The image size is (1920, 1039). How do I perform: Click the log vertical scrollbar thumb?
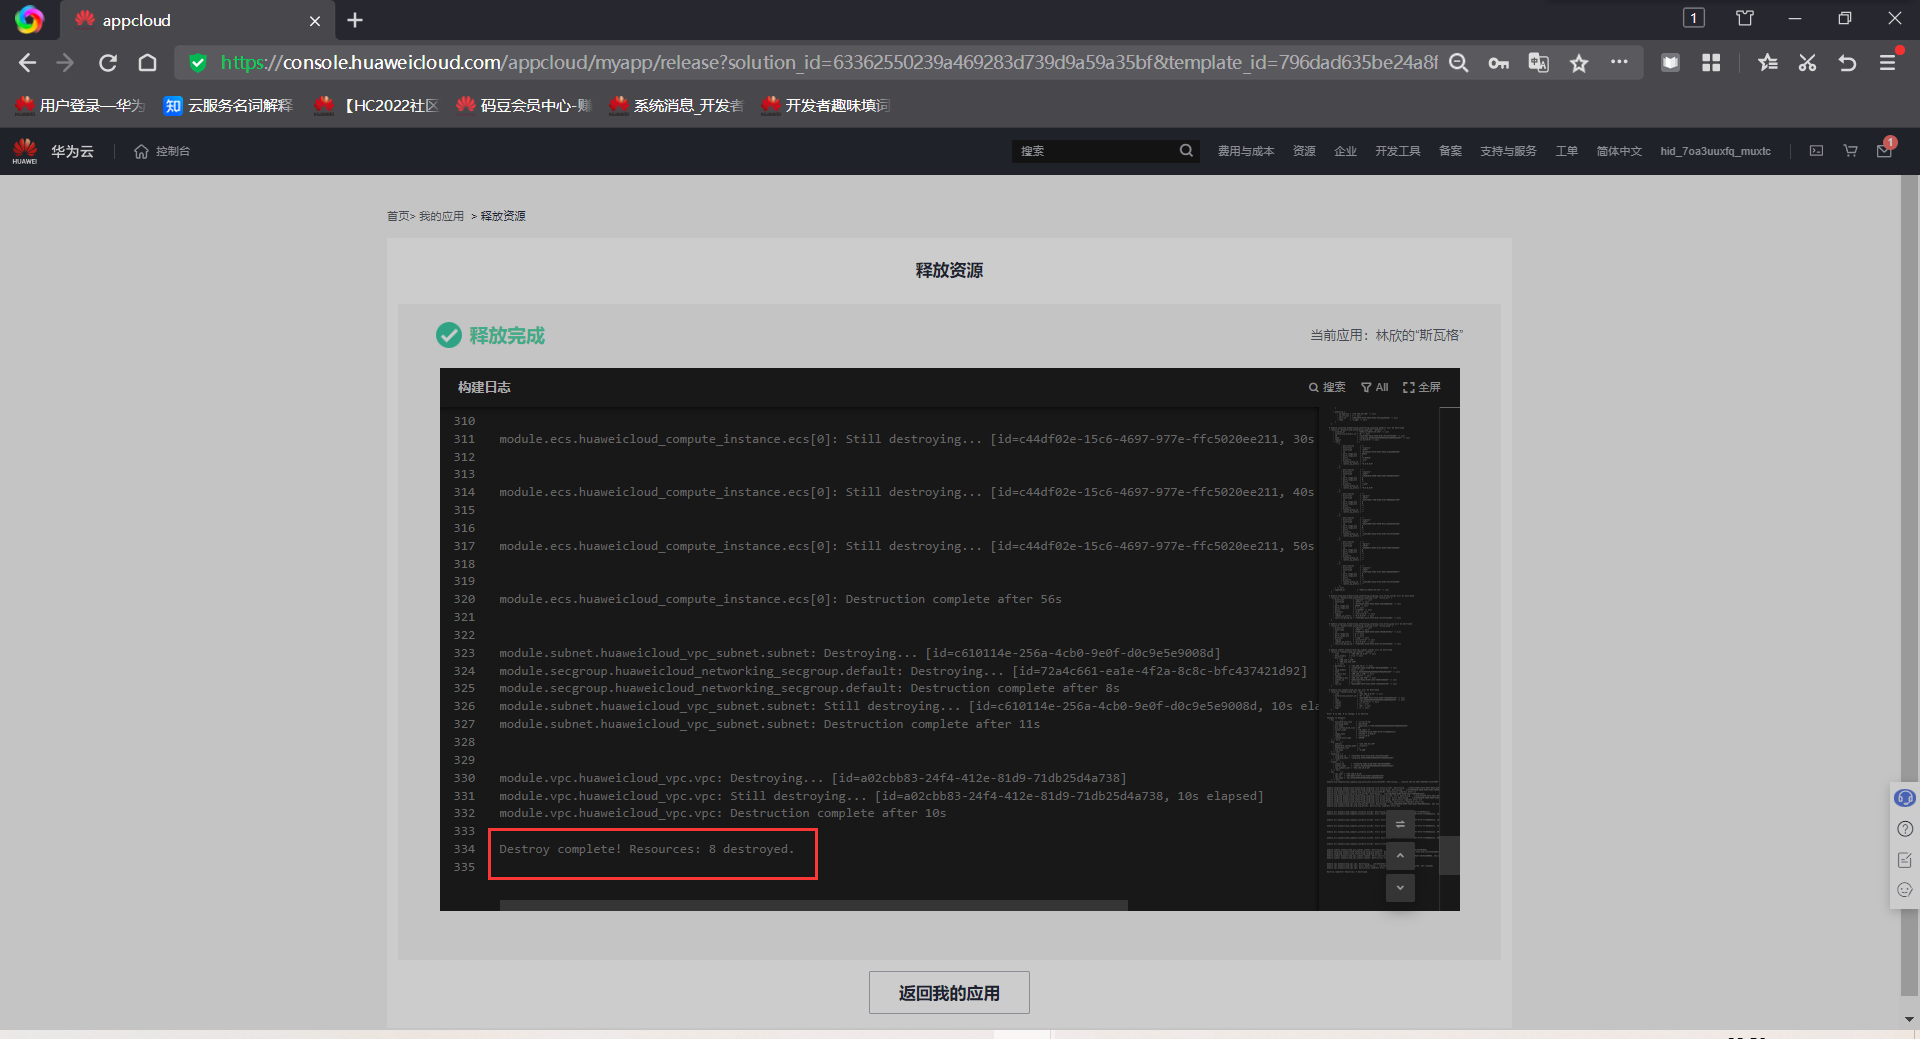click(x=1449, y=855)
